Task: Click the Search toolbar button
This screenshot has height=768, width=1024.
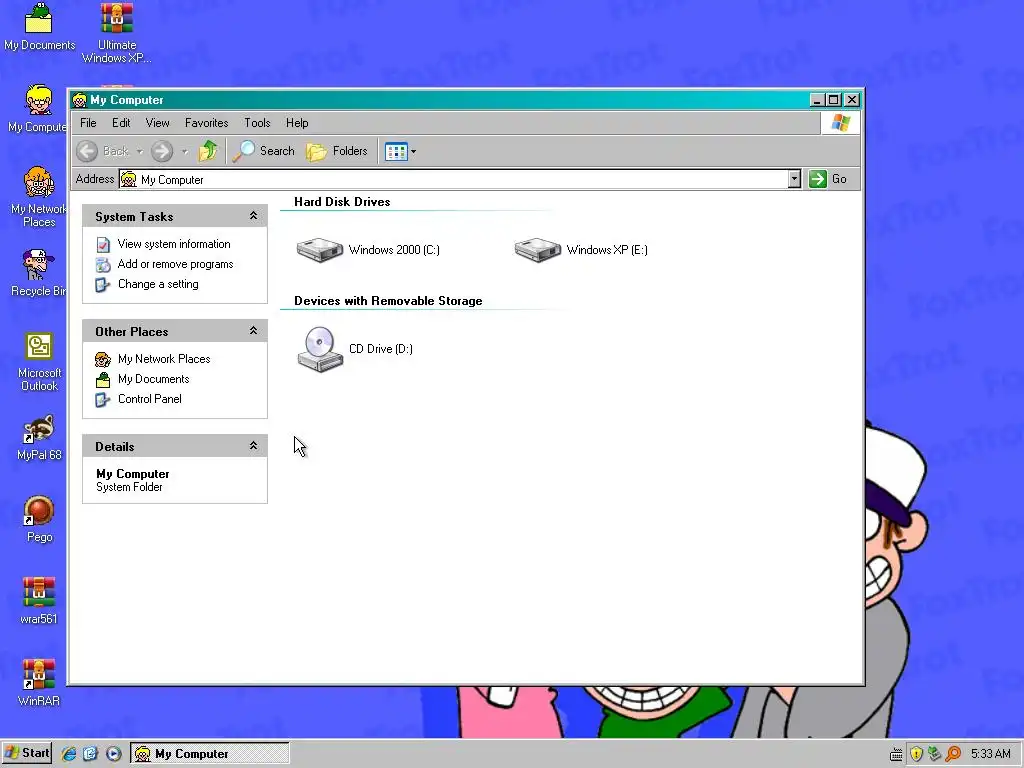Action: 263,151
